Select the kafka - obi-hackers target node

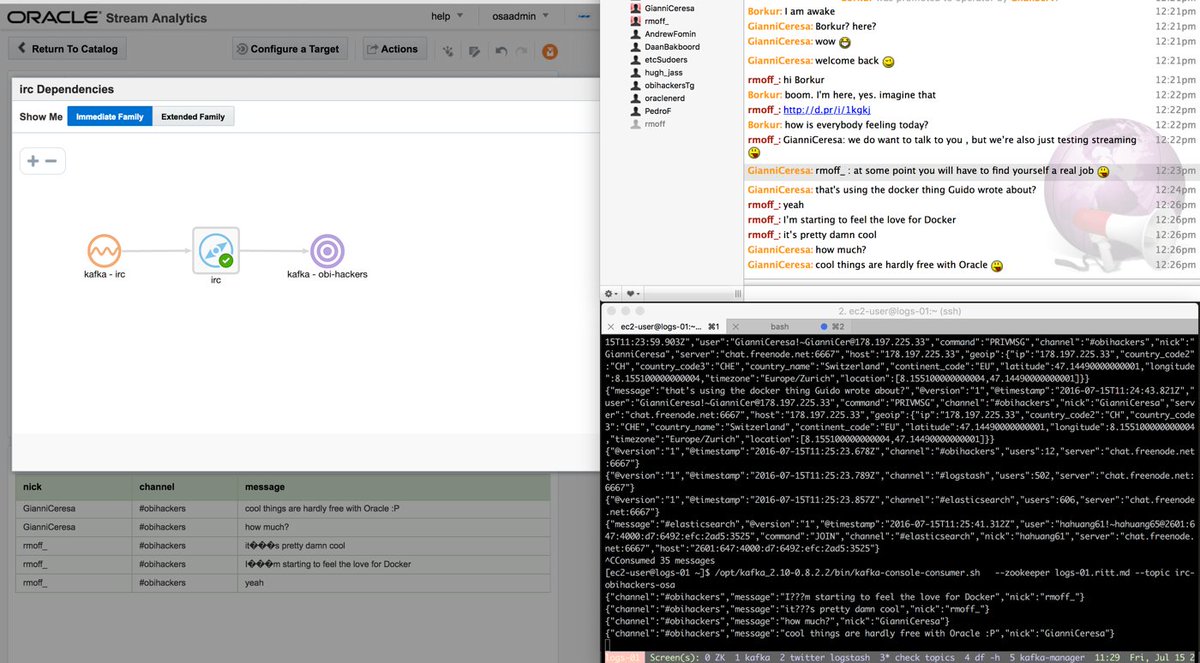click(x=327, y=251)
